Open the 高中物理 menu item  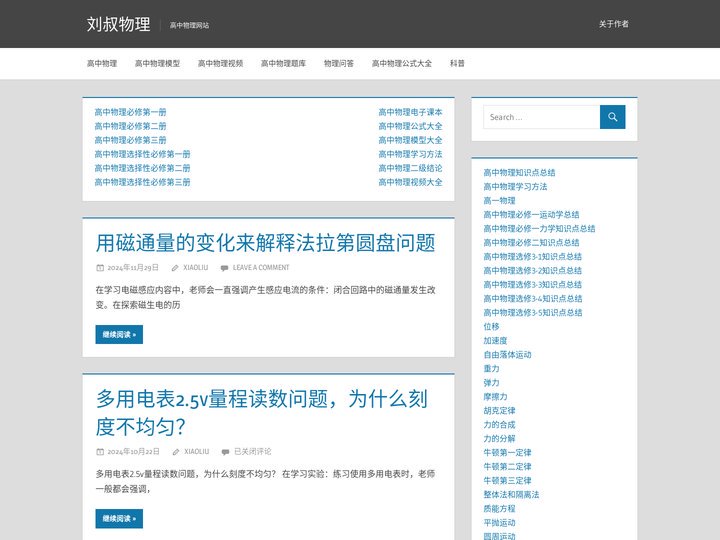(x=102, y=63)
